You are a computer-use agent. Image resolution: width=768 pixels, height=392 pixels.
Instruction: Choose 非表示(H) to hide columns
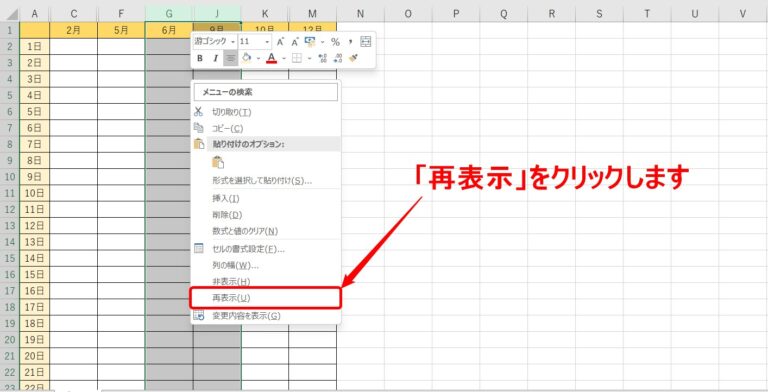(x=265, y=282)
